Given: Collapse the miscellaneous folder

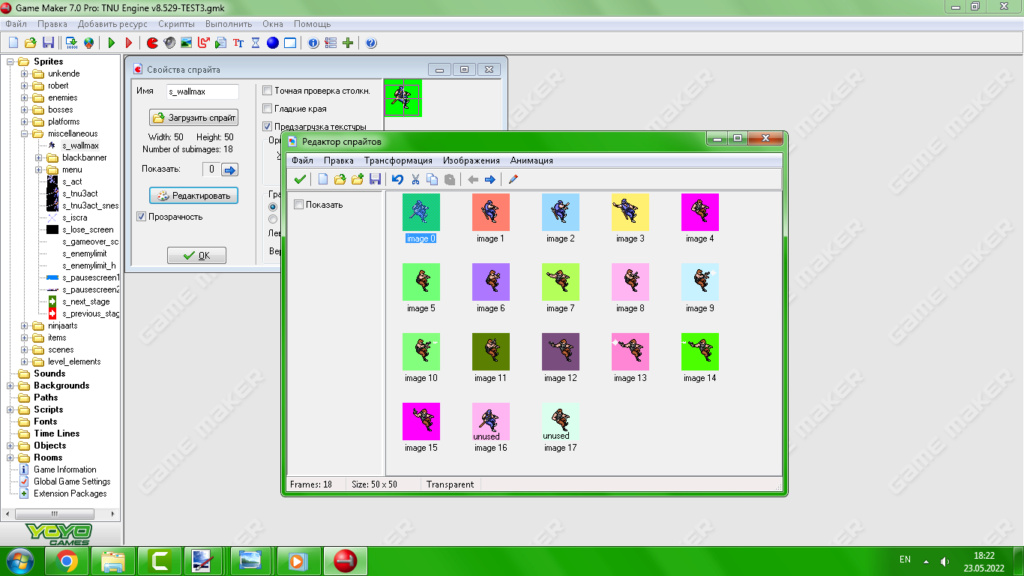Looking at the screenshot, I should click(x=25, y=133).
